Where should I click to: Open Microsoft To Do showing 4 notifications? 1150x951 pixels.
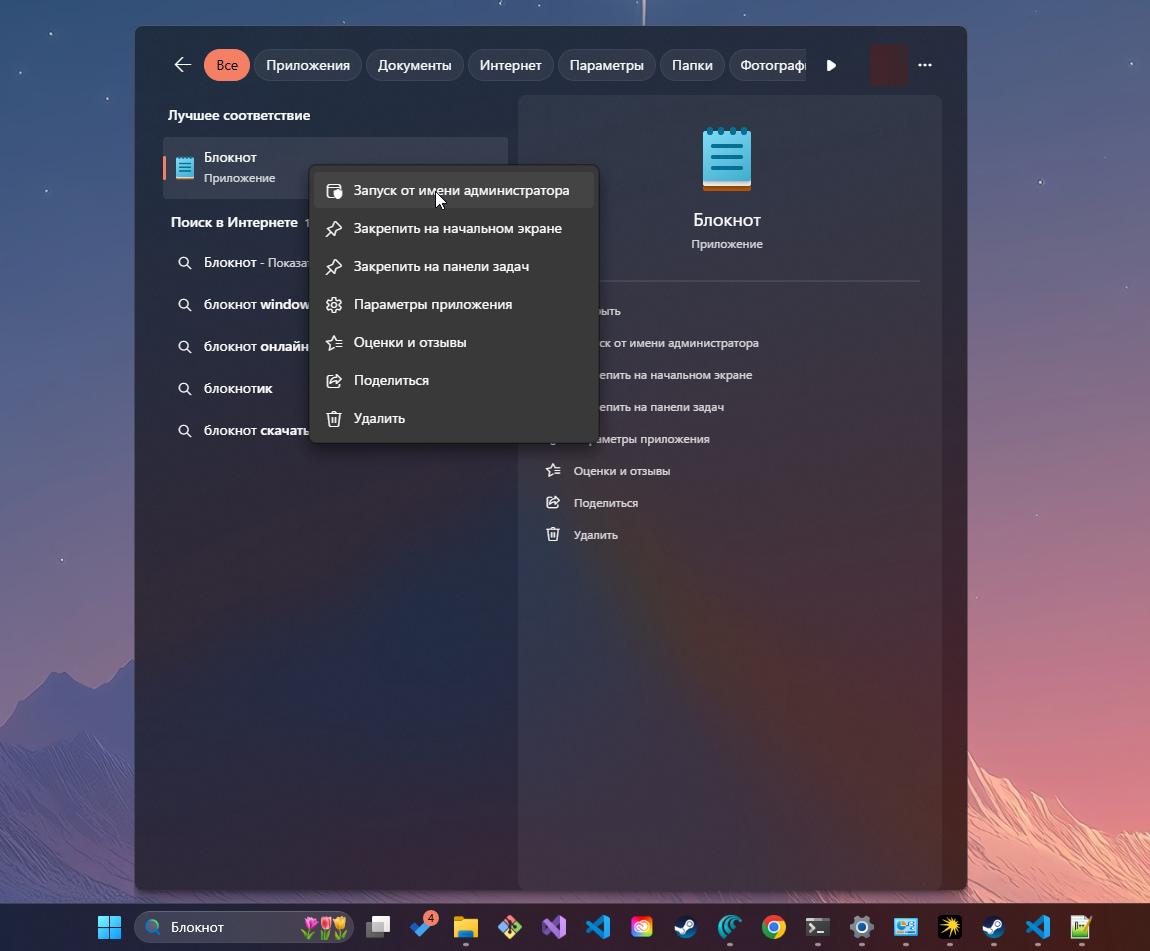421,926
